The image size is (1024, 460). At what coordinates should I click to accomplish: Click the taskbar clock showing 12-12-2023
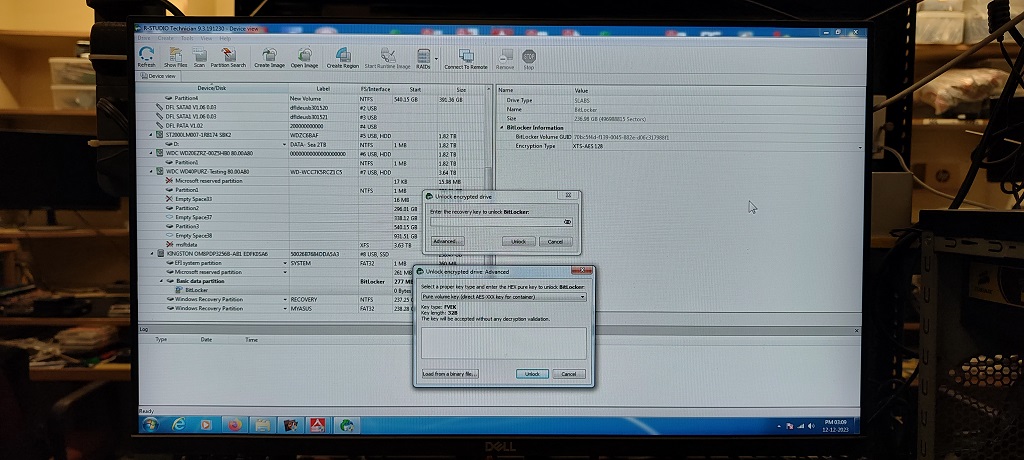837,425
